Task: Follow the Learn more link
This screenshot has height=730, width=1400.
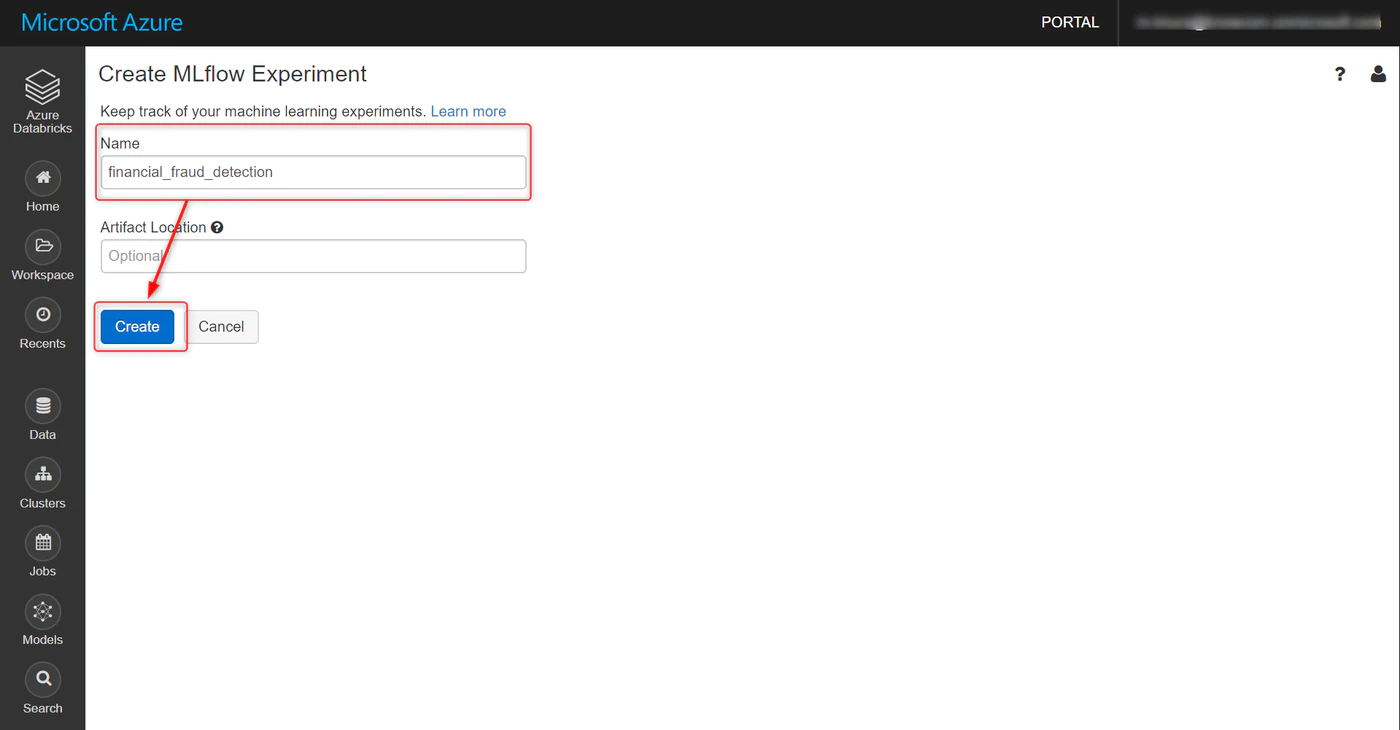Action: pos(468,111)
